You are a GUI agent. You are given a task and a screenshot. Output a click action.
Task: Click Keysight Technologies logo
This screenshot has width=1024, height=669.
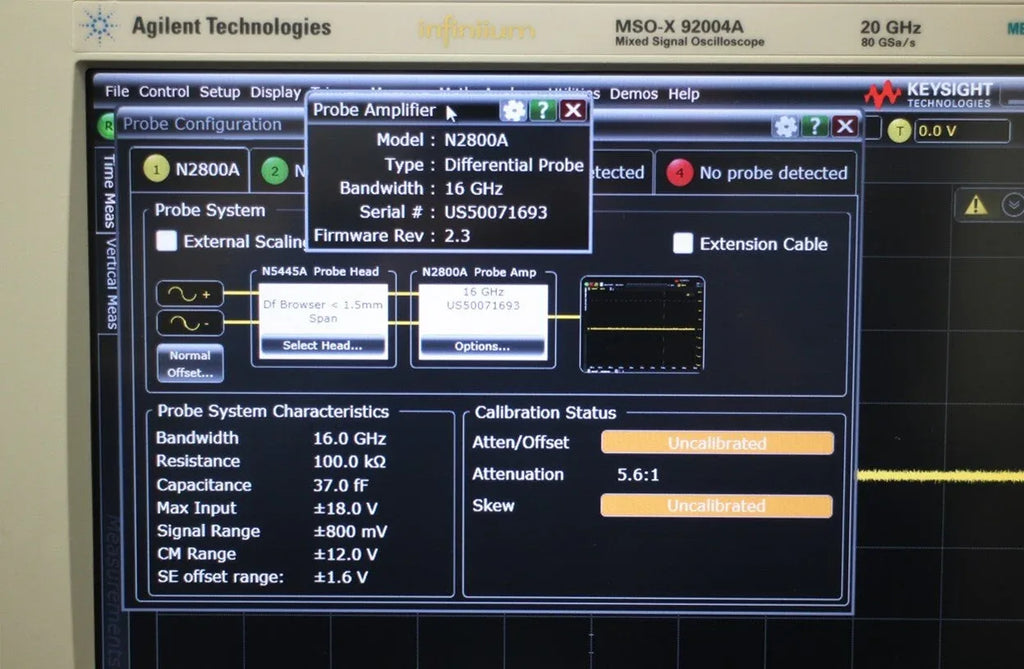point(929,95)
